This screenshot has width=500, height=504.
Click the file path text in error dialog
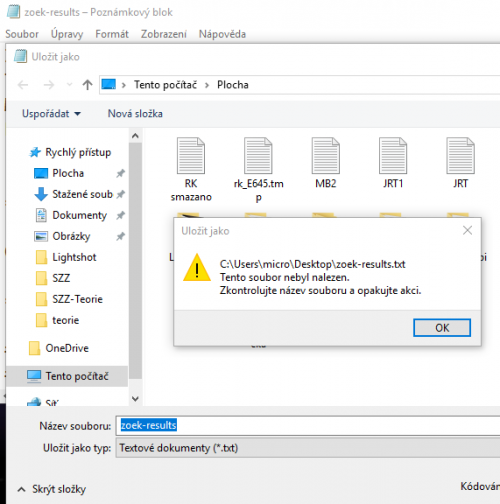(312, 264)
